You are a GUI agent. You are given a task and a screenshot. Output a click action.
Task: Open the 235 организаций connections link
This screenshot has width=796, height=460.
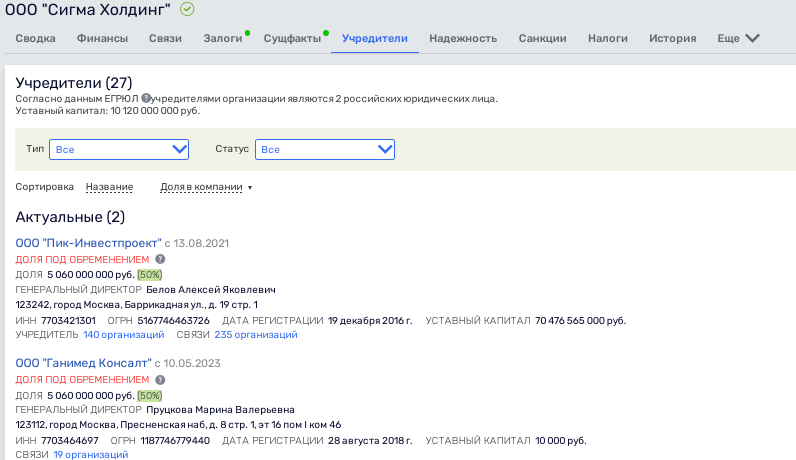(x=256, y=335)
